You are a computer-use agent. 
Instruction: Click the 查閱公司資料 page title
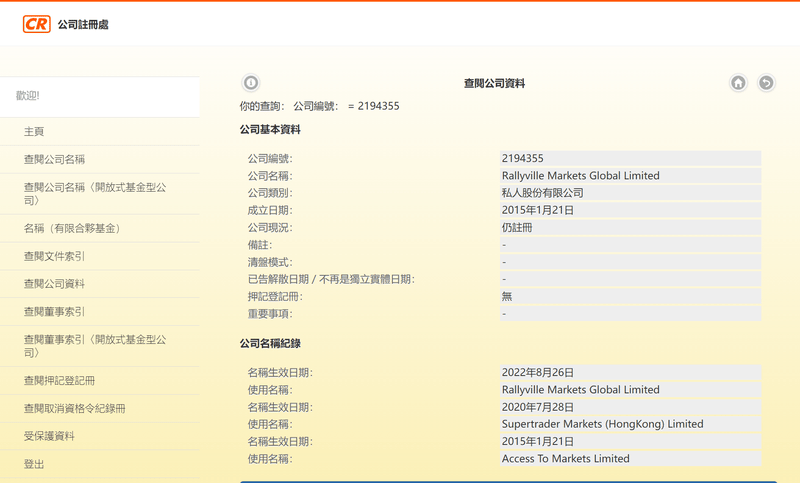(494, 83)
